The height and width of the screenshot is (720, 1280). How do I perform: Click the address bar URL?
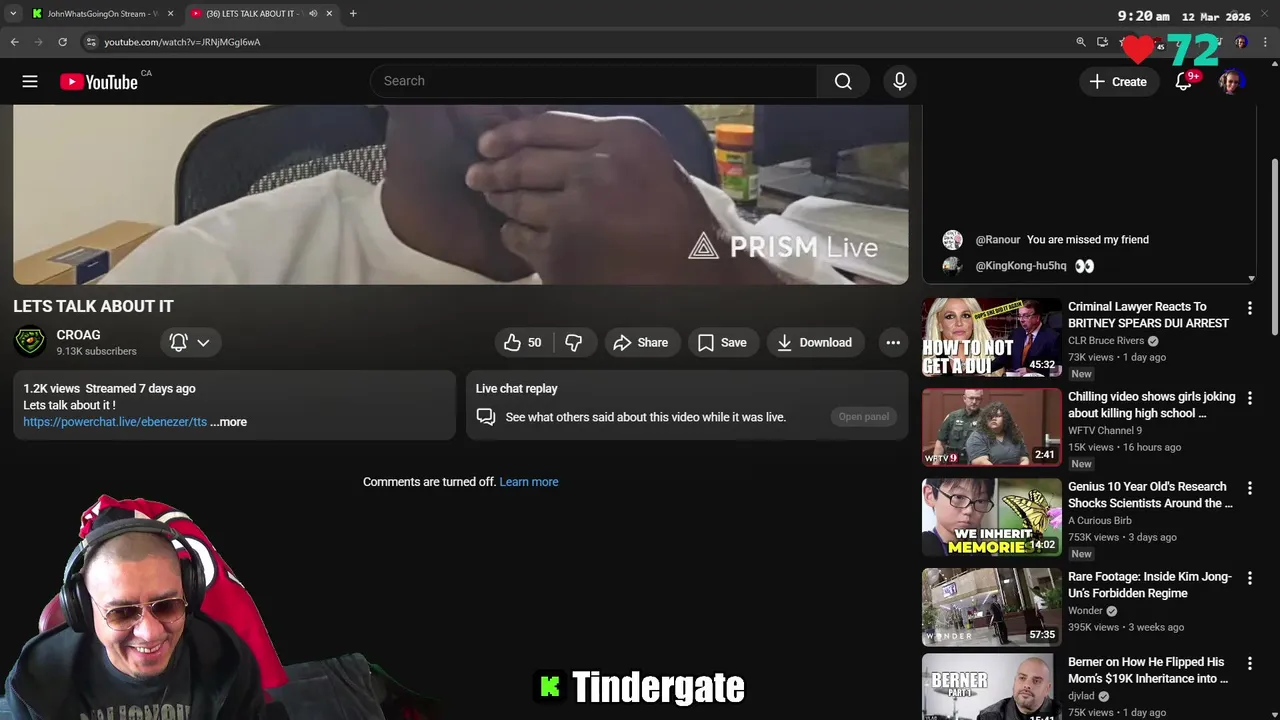(182, 42)
